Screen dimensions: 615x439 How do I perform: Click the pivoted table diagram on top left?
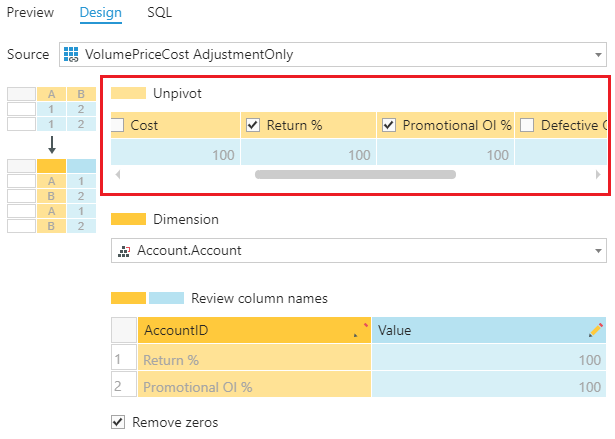click(51, 110)
